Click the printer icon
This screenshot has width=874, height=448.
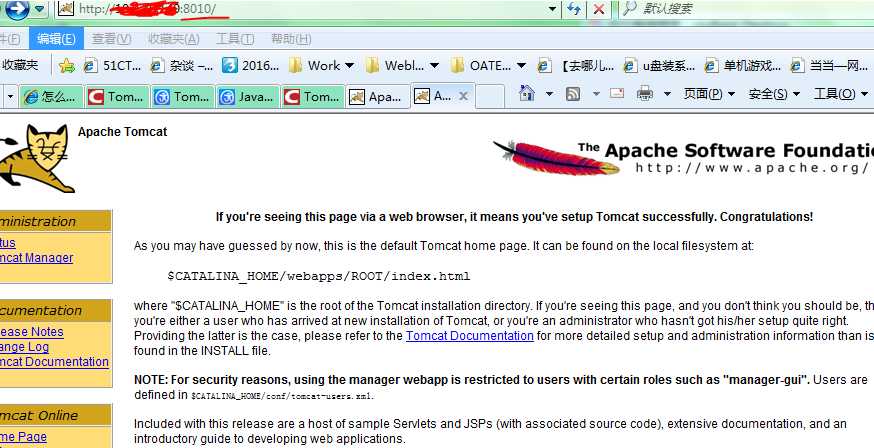click(645, 93)
